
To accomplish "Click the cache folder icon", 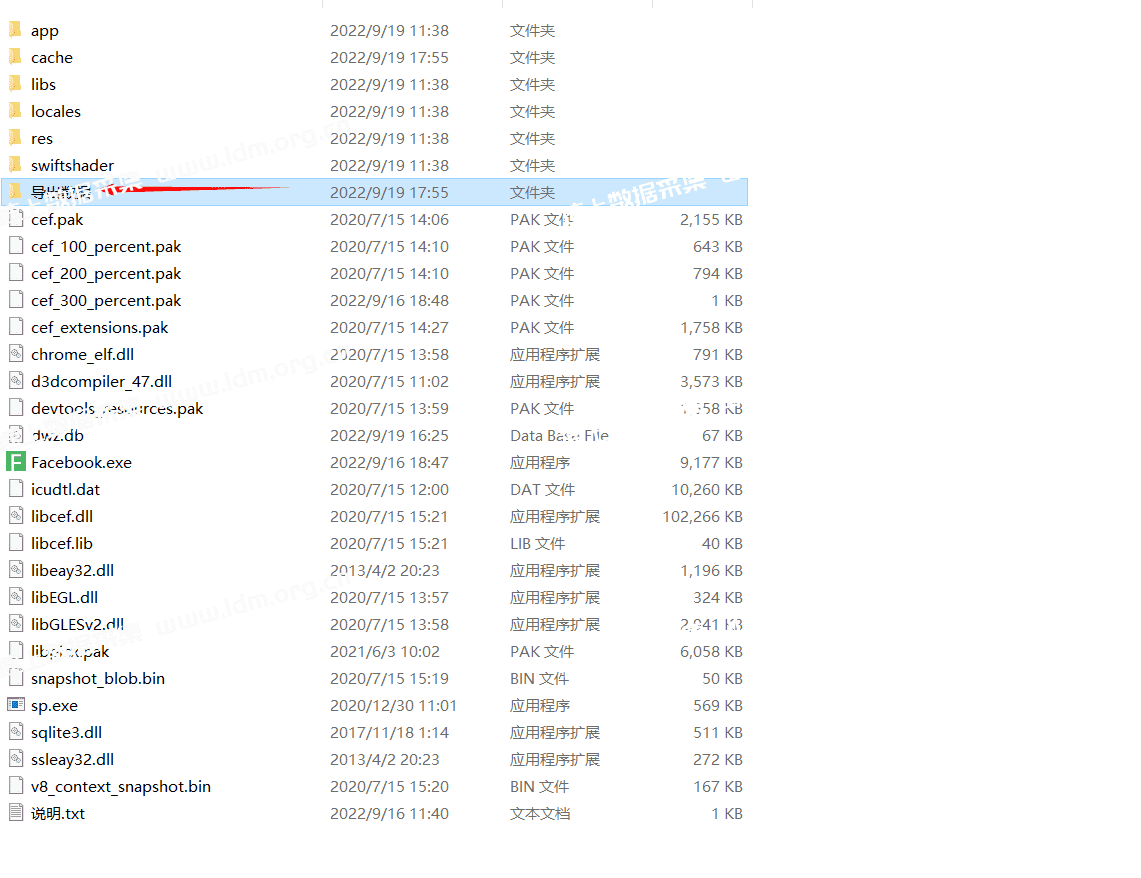I will [15, 57].
